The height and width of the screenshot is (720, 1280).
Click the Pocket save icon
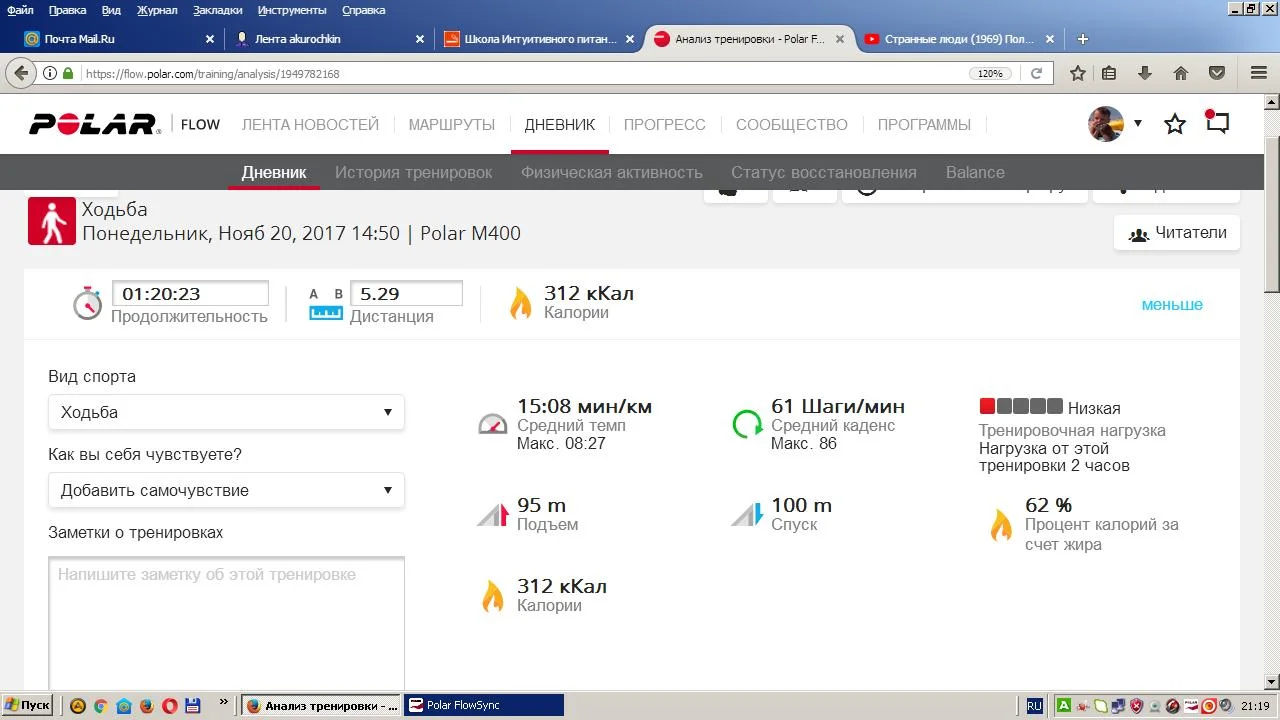tap(1217, 73)
